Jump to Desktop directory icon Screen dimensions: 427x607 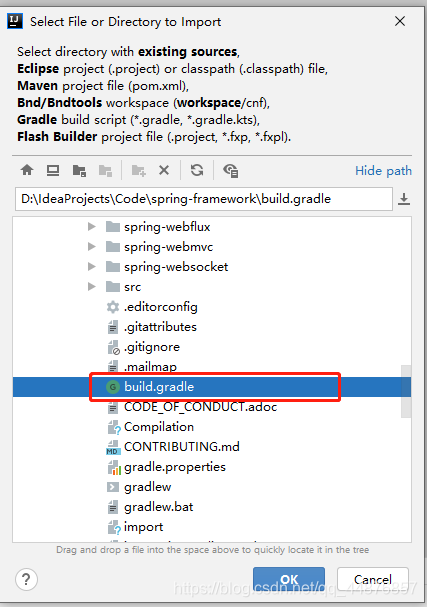pyautogui.click(x=53, y=170)
